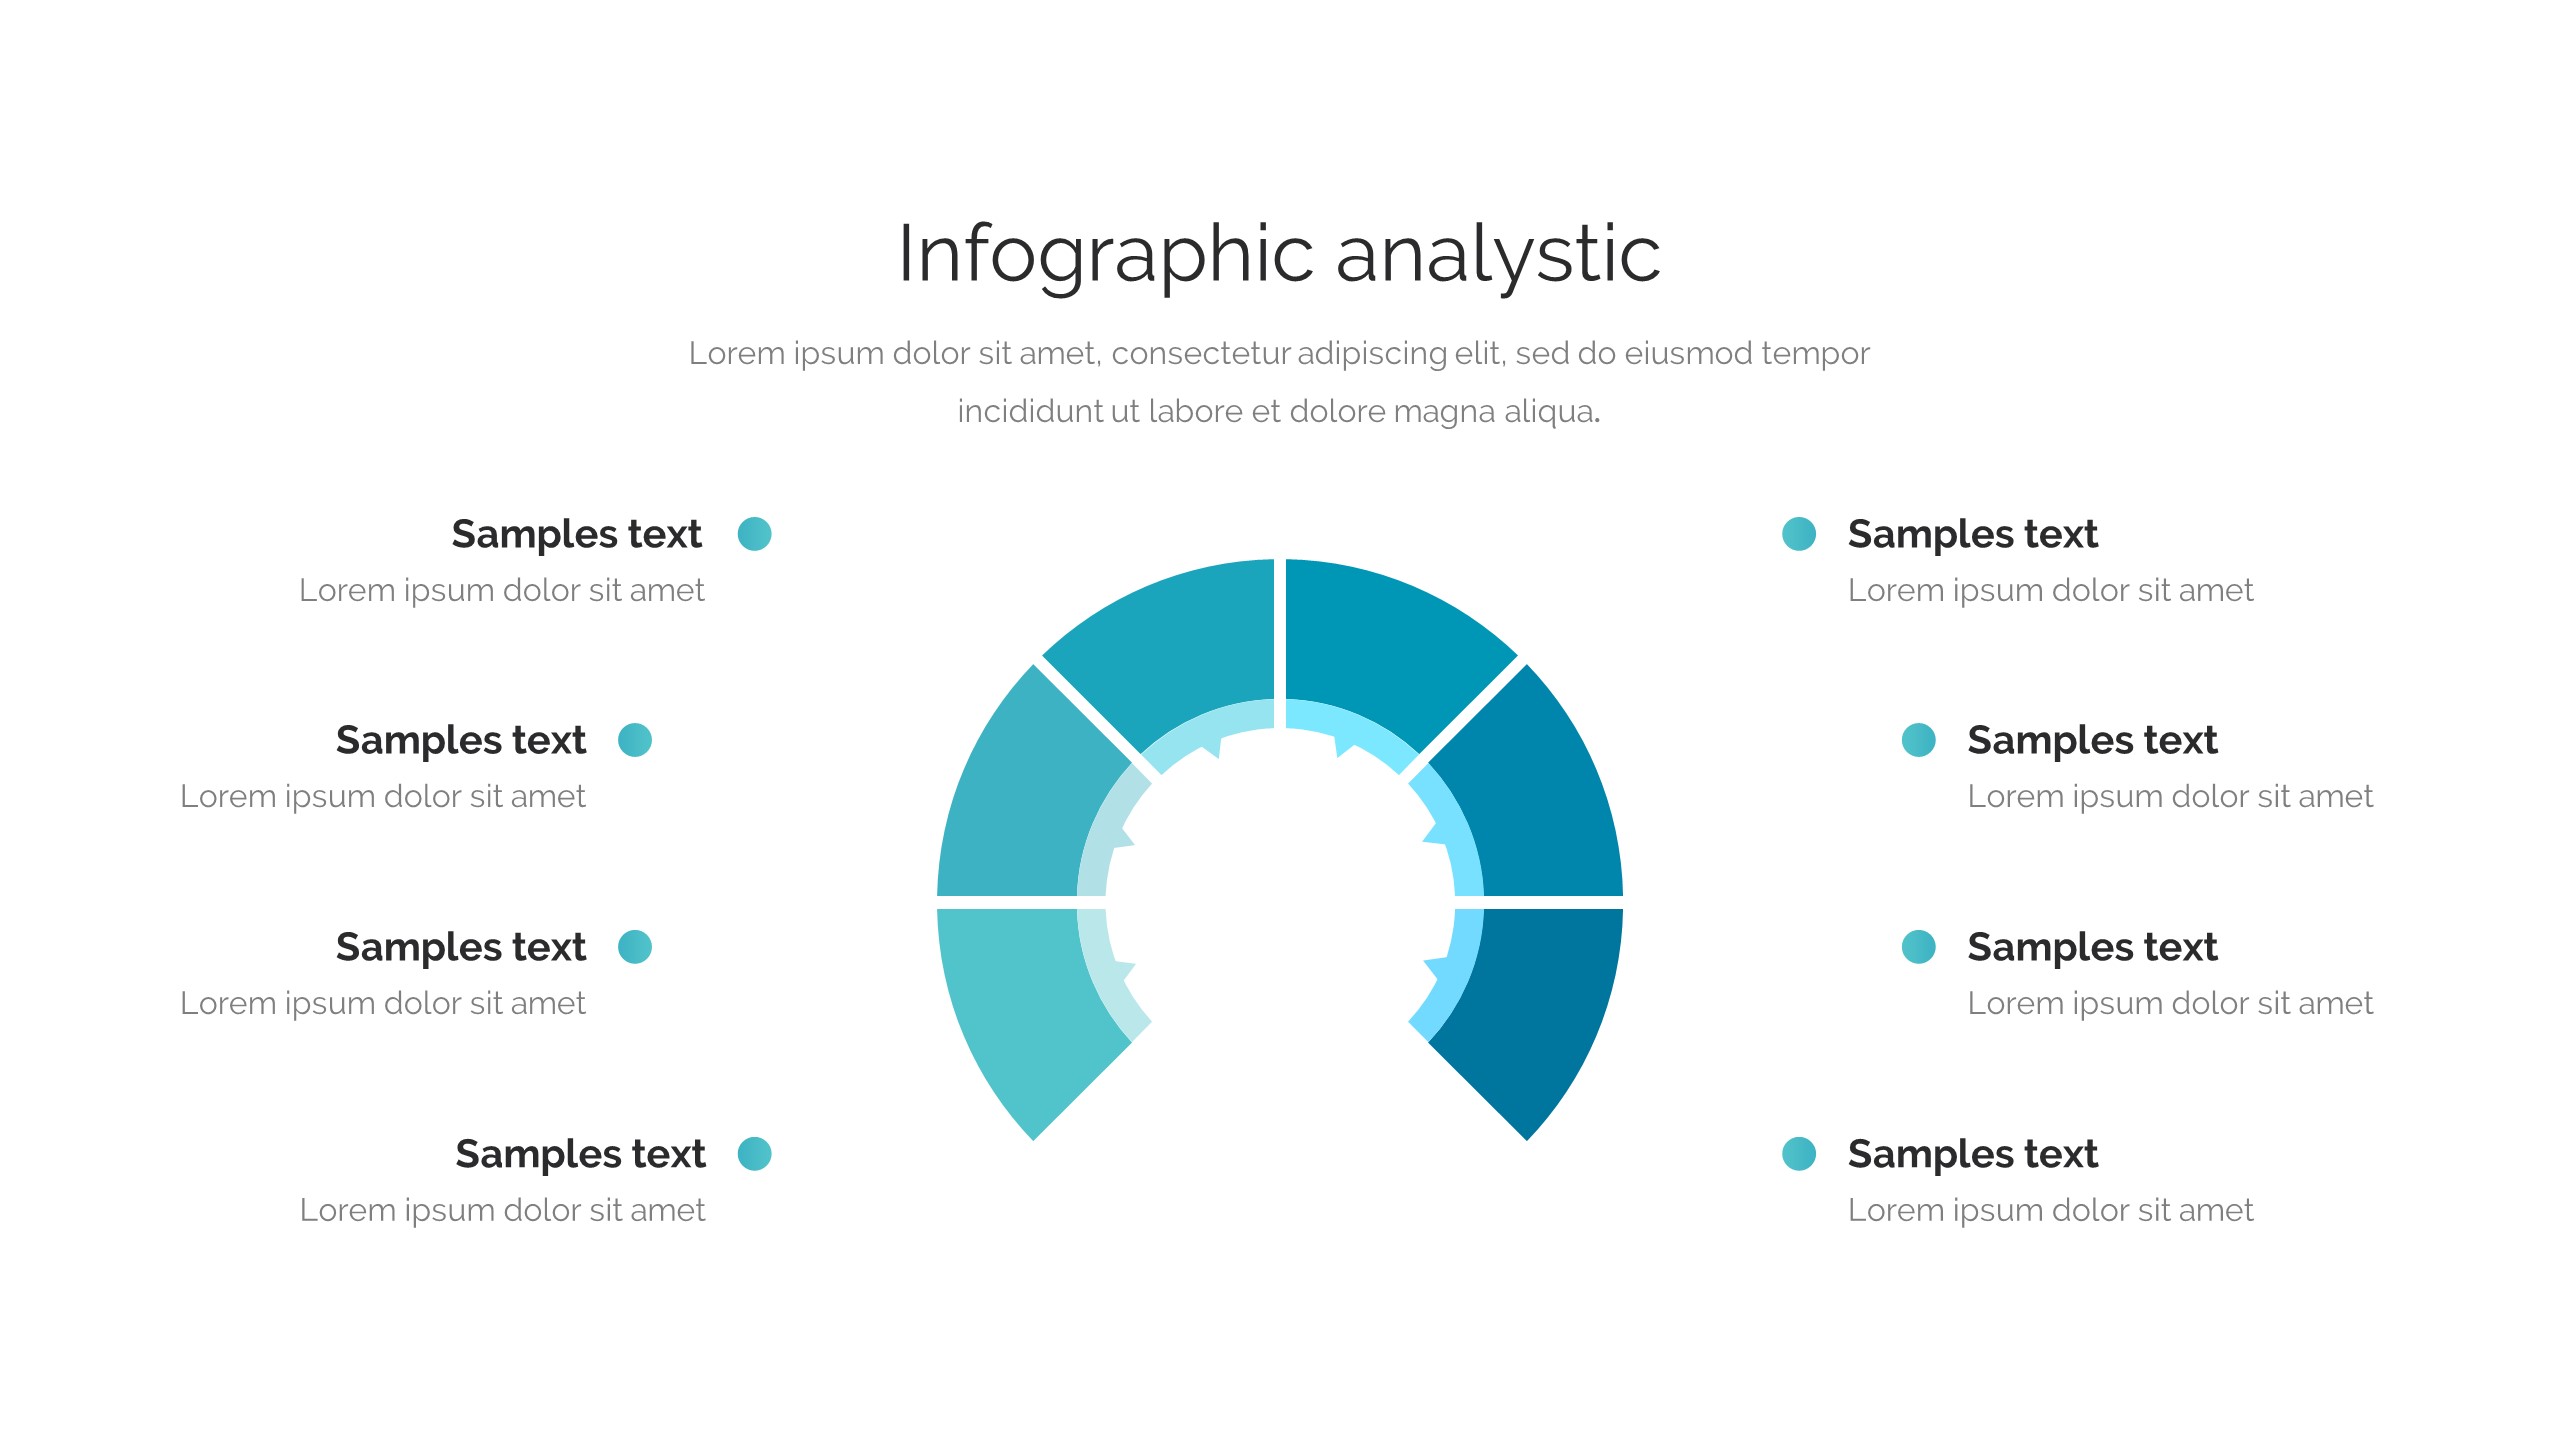This screenshot has height=1440, width=2560.
Task: Select the Lorem ipsum subtitle paragraph under title
Action: coord(1279,381)
